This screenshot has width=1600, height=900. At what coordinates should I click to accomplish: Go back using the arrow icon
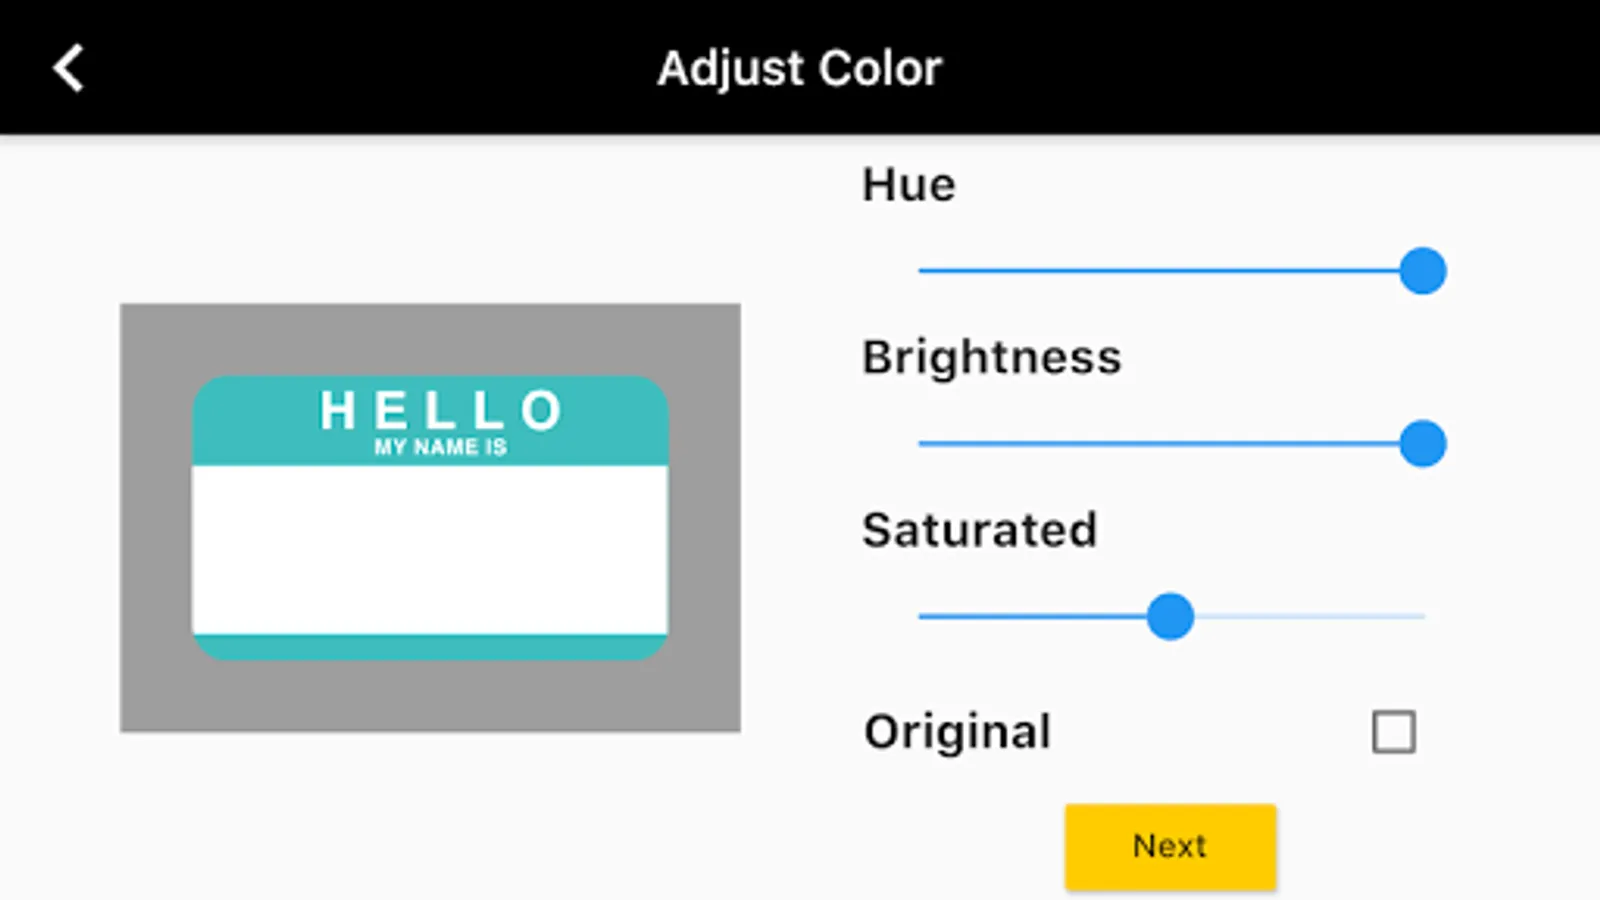[68, 69]
